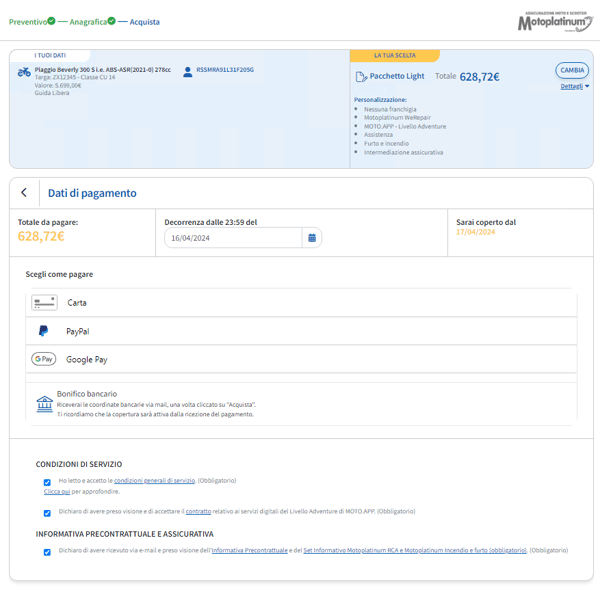Open the Clicca qui link
This screenshot has height=590, width=600.
[57, 491]
